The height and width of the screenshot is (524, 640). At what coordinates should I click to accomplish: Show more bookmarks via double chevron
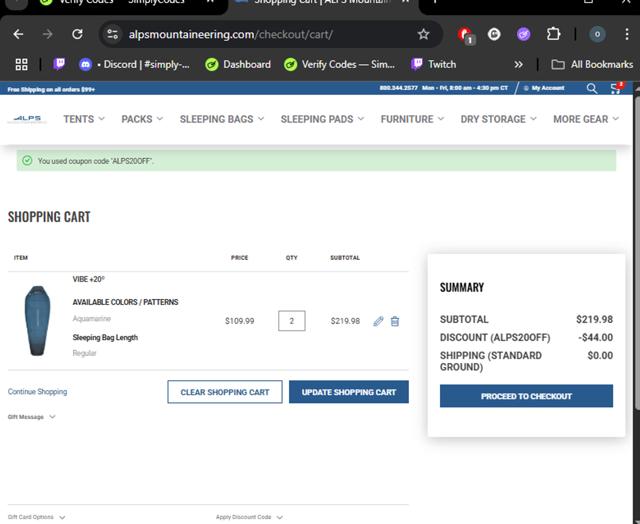pyautogui.click(x=518, y=64)
